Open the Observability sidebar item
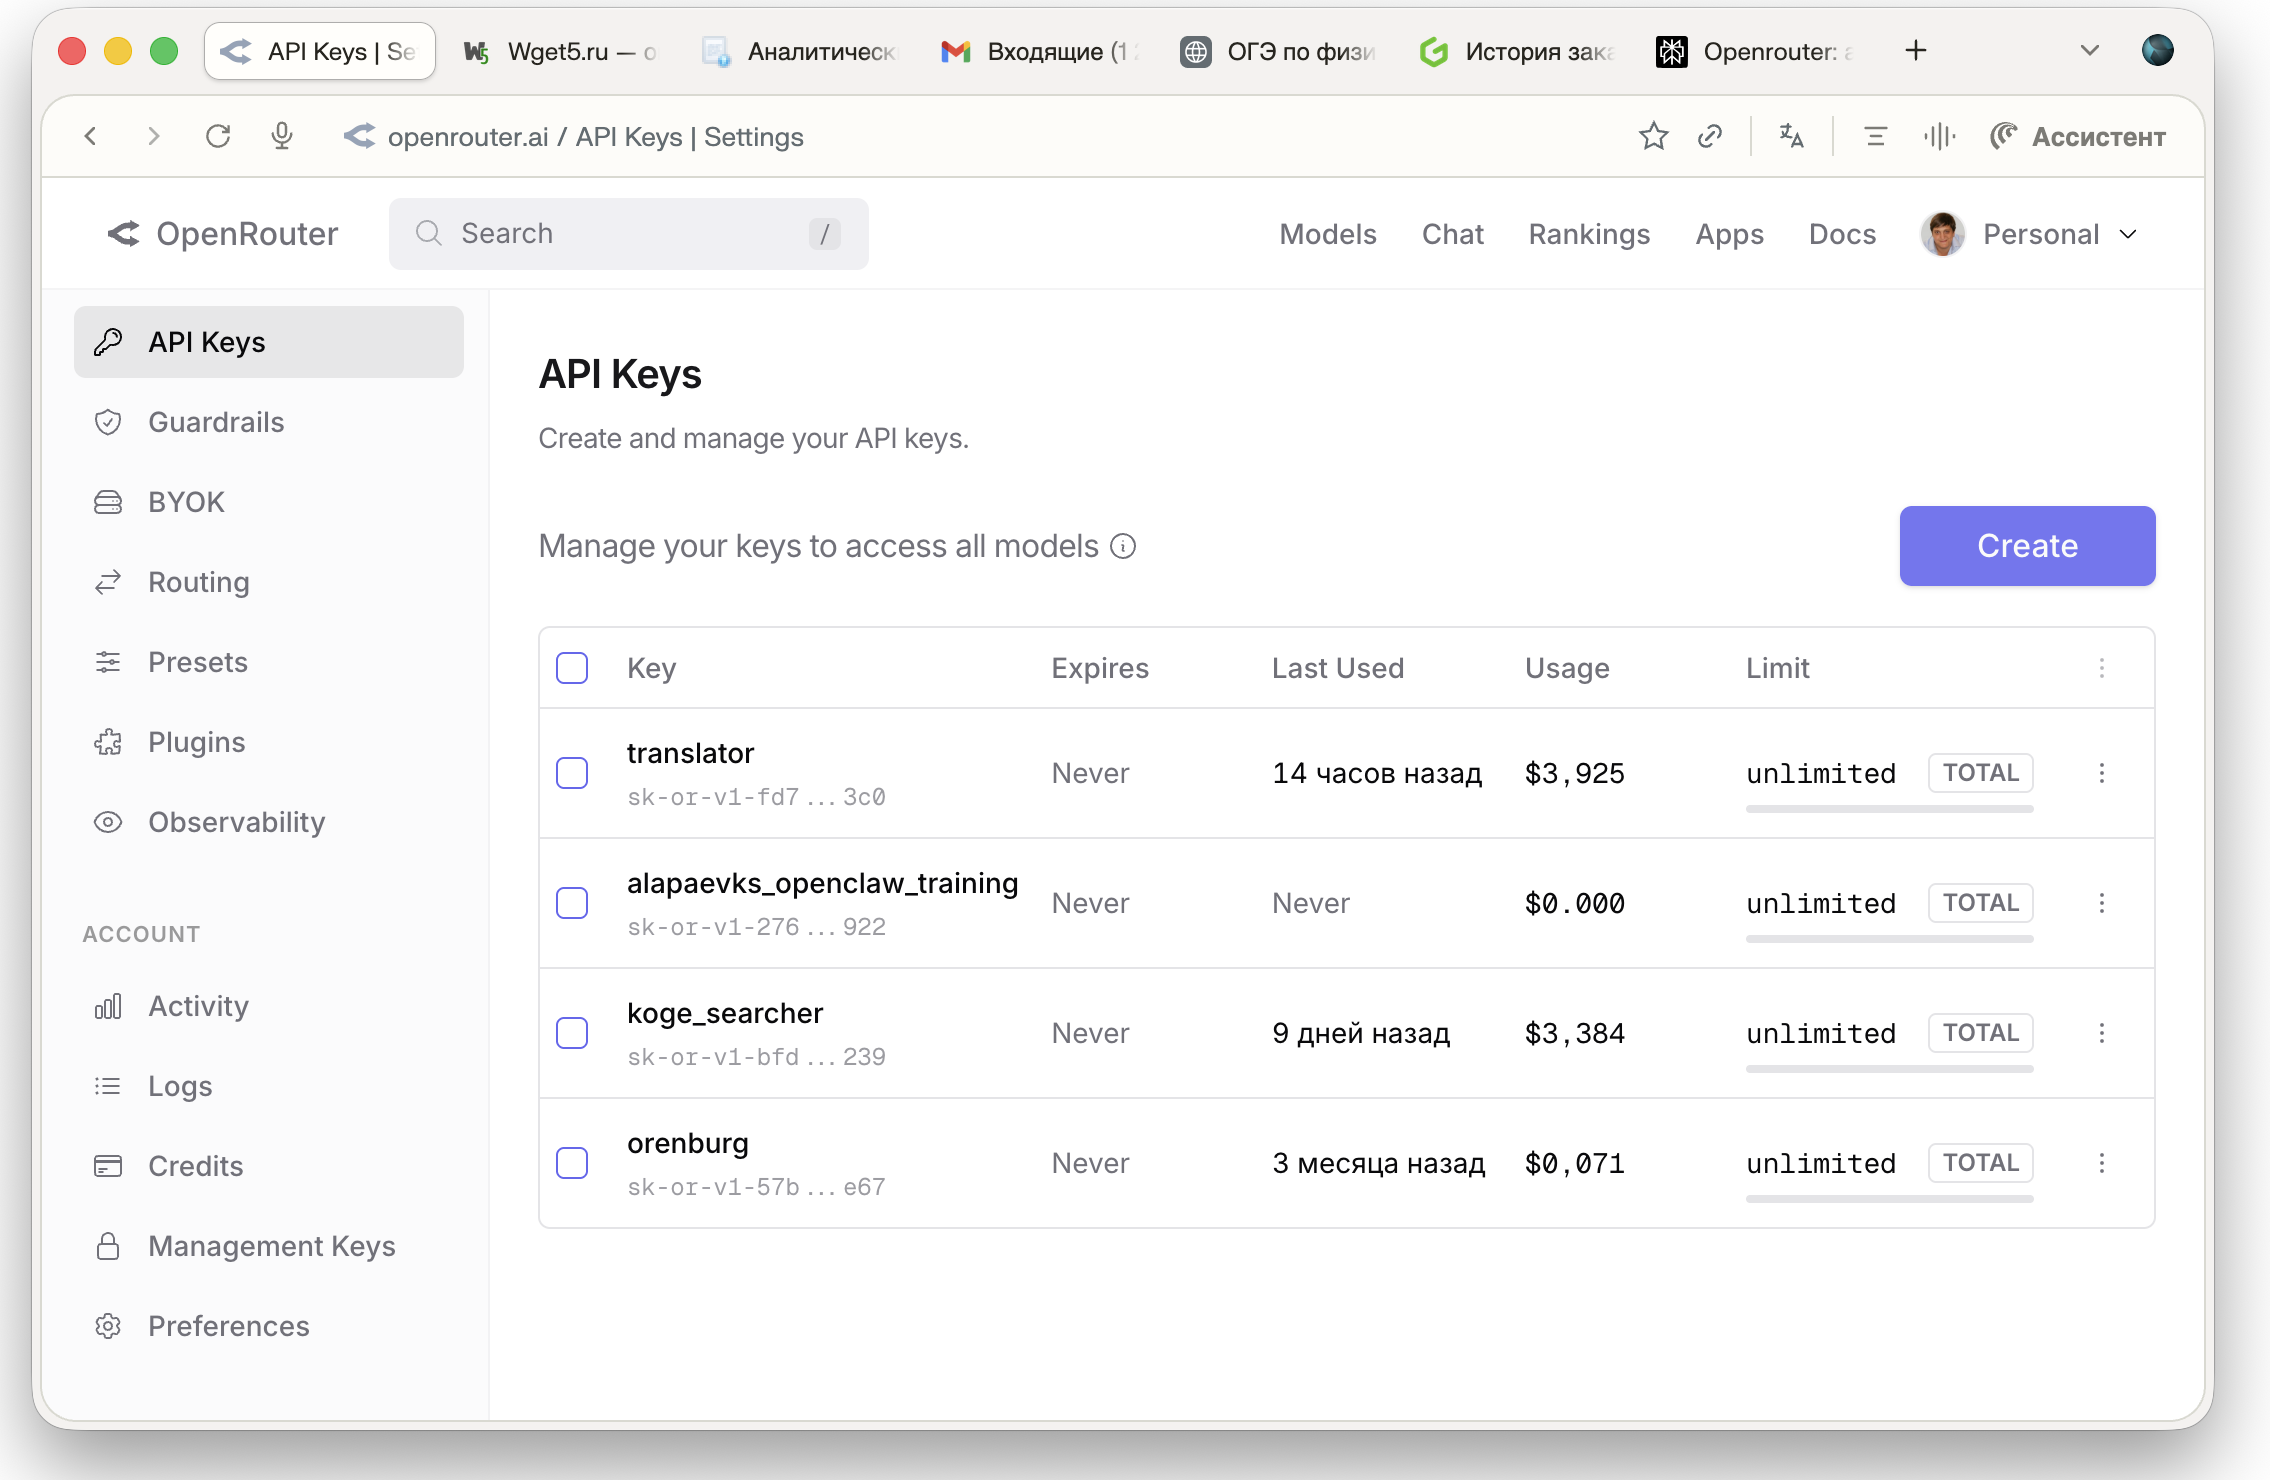2270x1480 pixels. 269,822
